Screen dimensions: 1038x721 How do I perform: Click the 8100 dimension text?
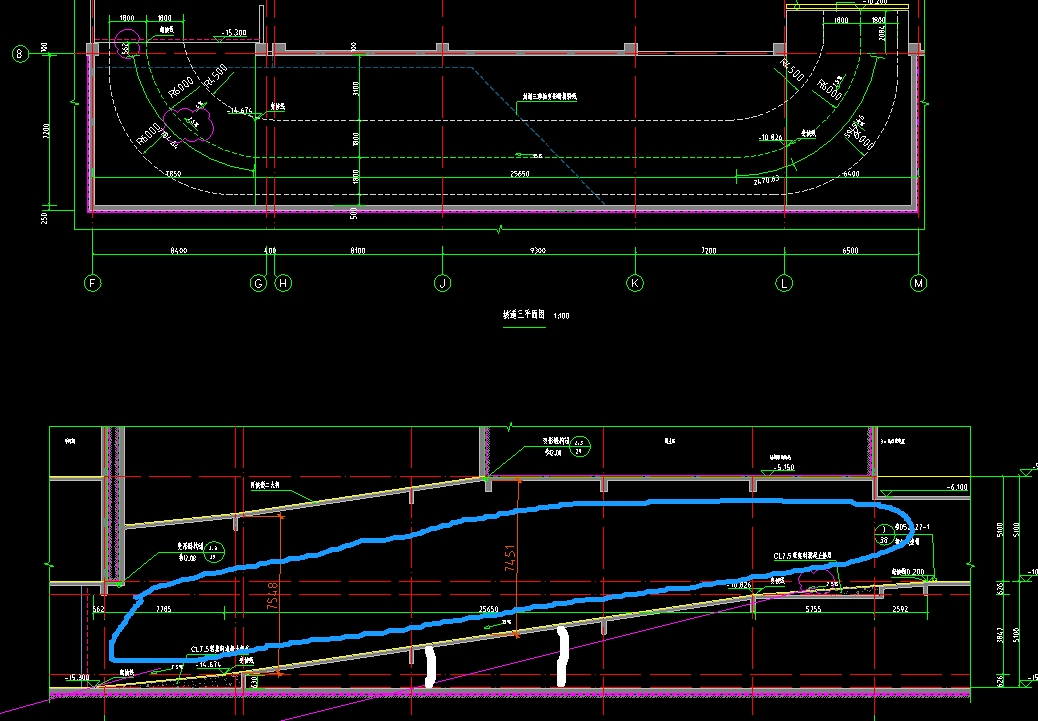coord(356,250)
